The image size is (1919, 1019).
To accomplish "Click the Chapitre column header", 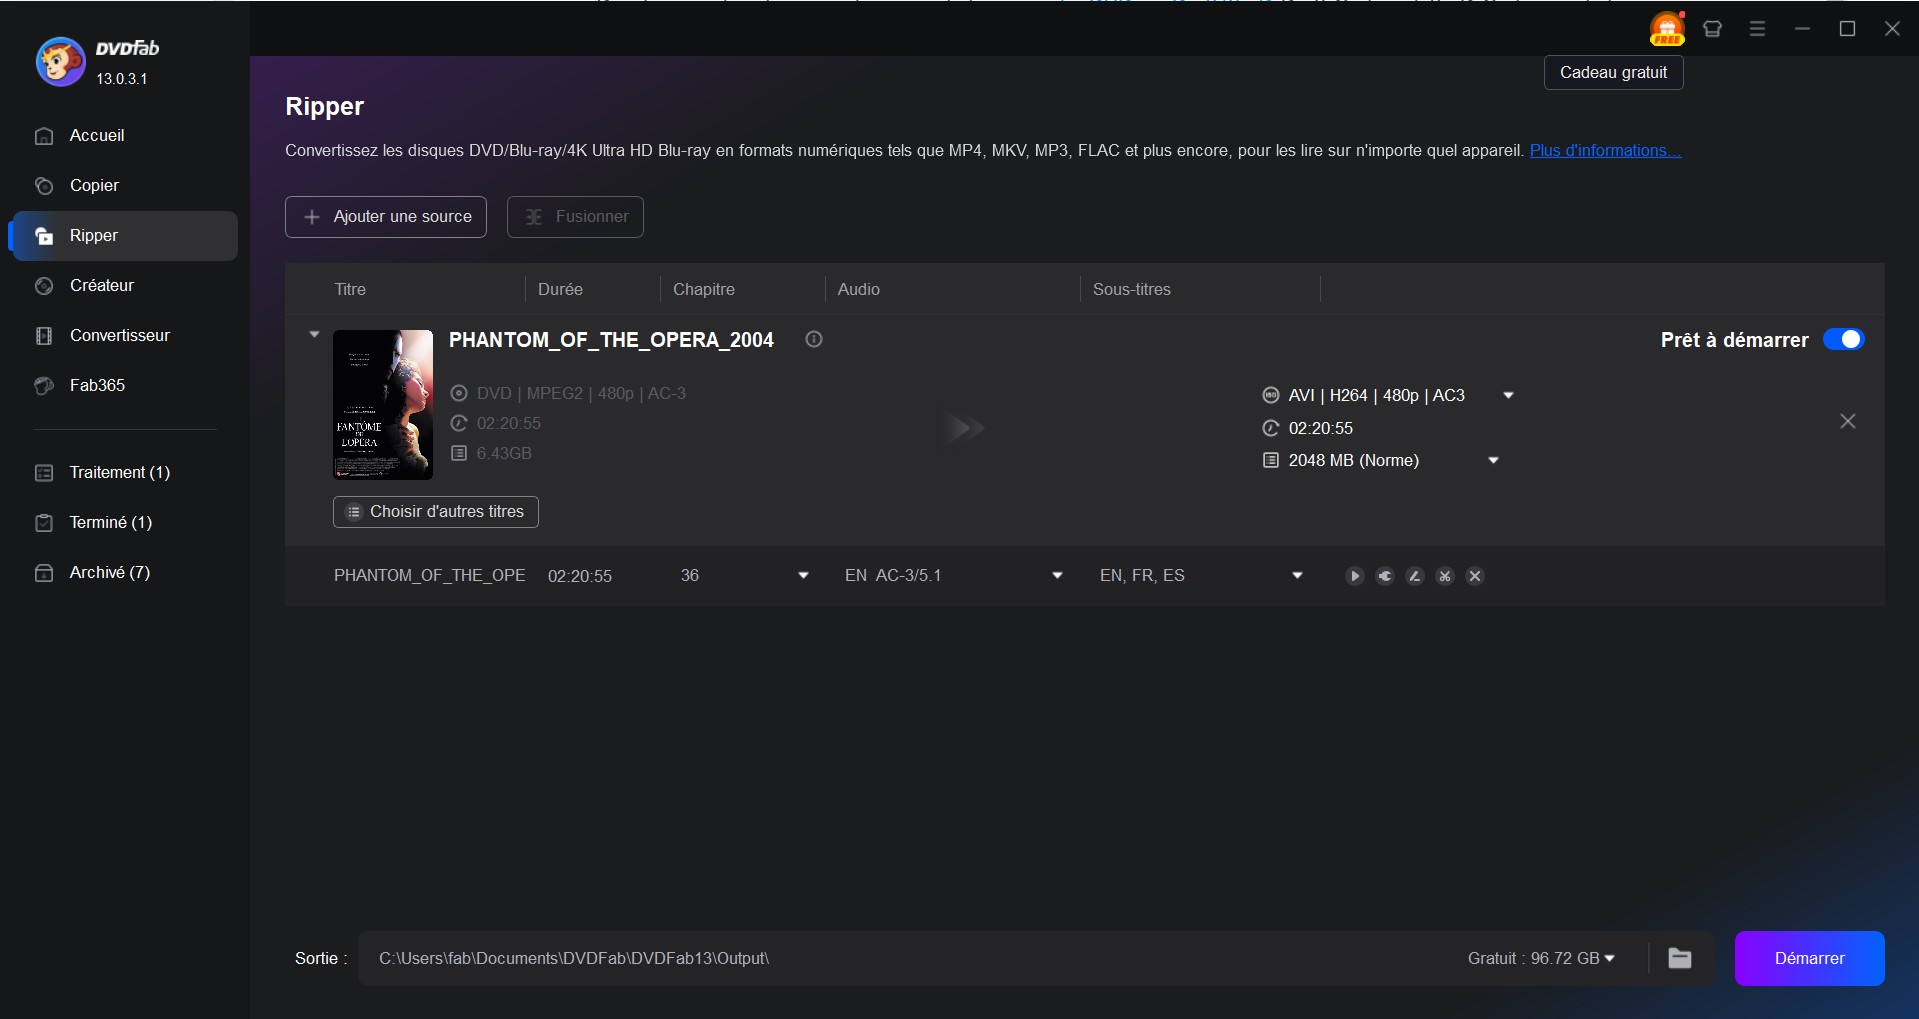I will coord(704,289).
